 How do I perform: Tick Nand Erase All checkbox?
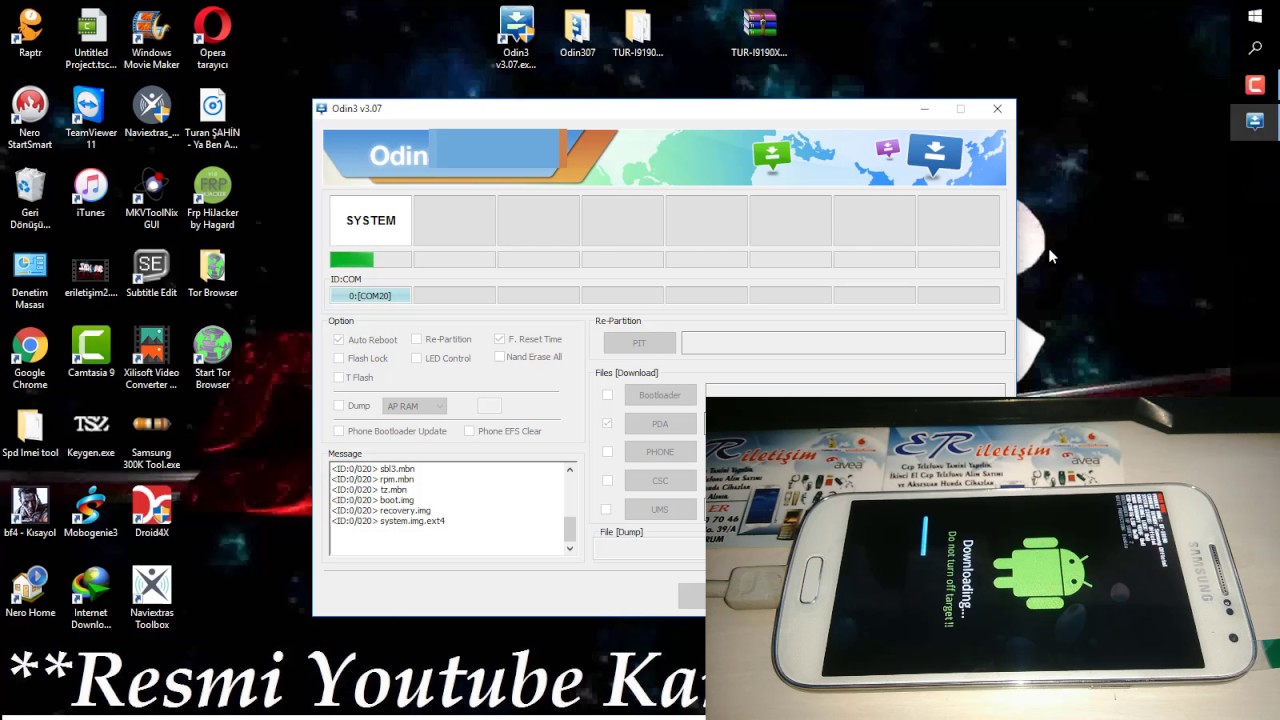(499, 357)
